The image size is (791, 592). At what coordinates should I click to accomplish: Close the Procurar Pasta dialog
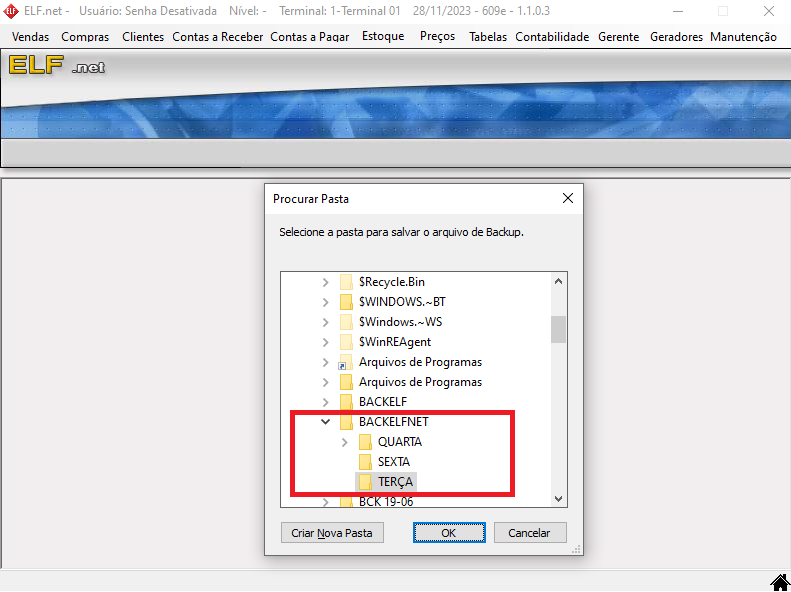pos(568,199)
